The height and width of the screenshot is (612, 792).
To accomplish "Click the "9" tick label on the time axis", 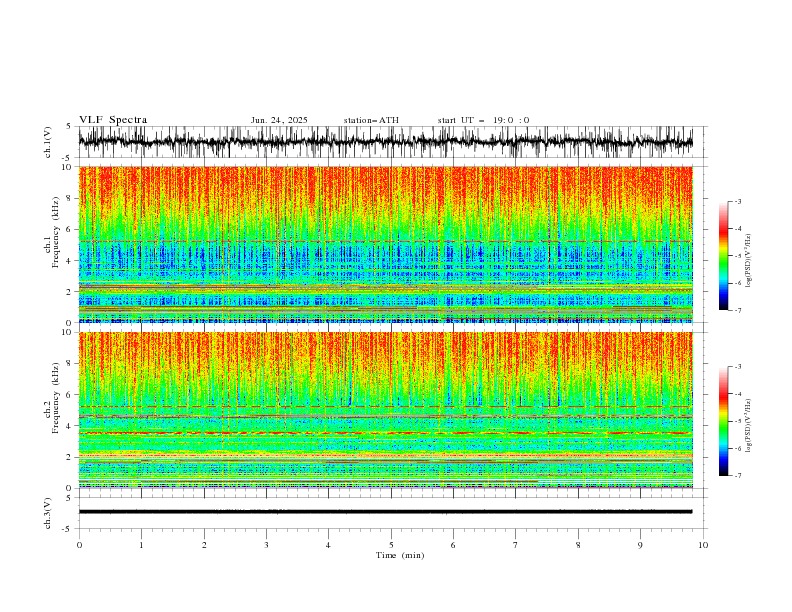I will point(640,545).
